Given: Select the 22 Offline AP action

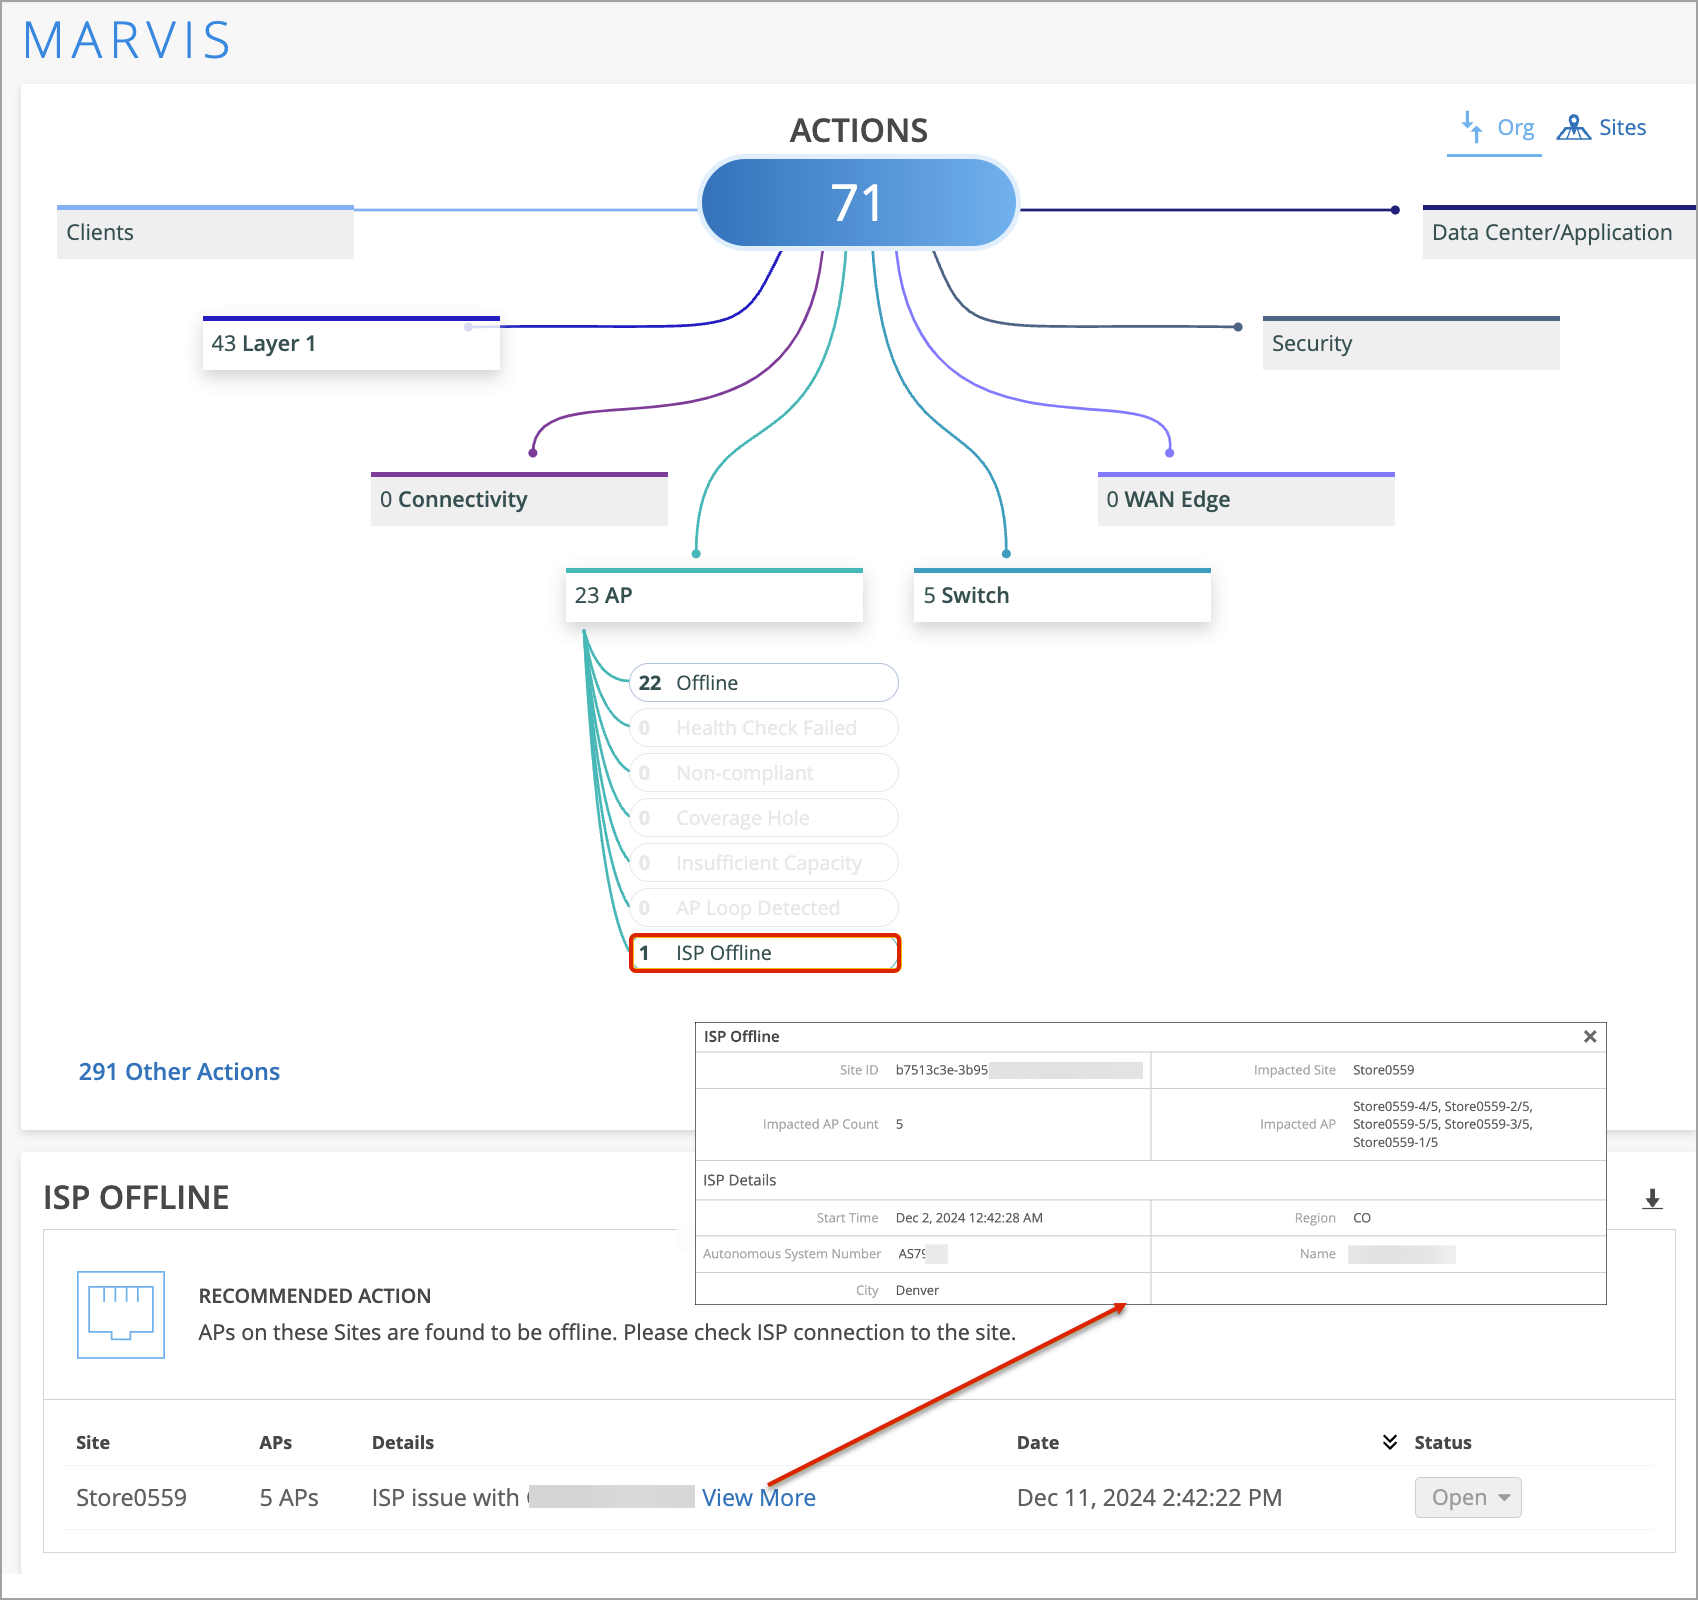Looking at the screenshot, I should click(x=764, y=683).
